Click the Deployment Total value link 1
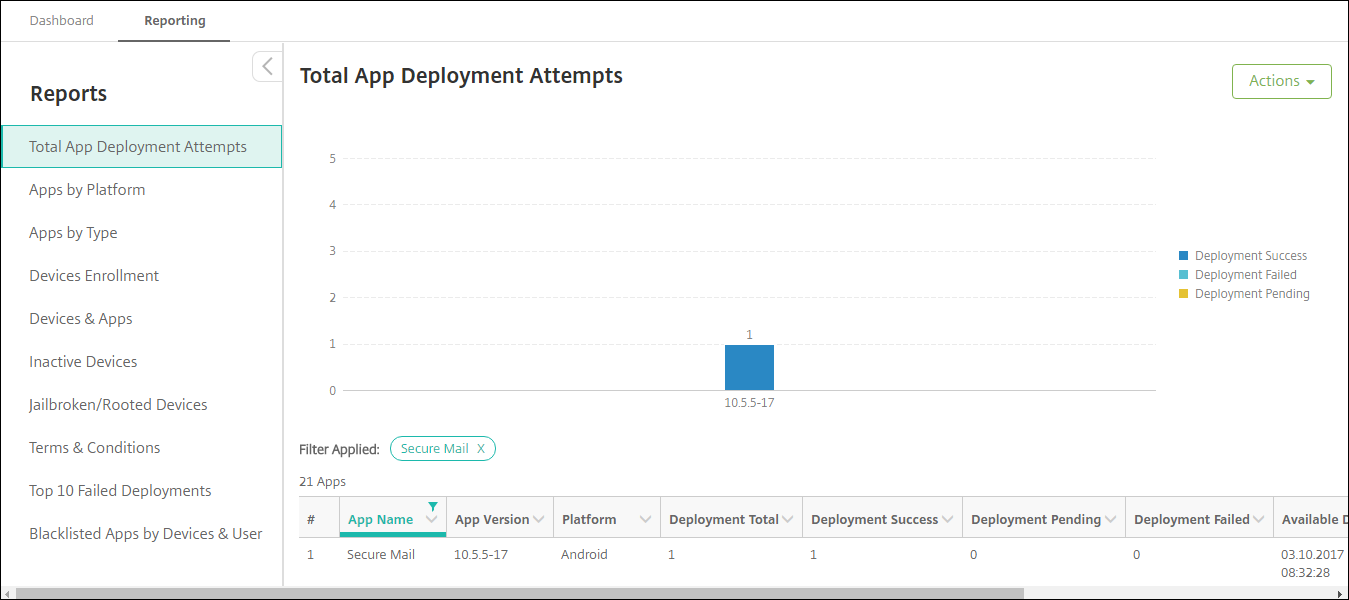Viewport: 1349px width, 600px height. [672, 555]
